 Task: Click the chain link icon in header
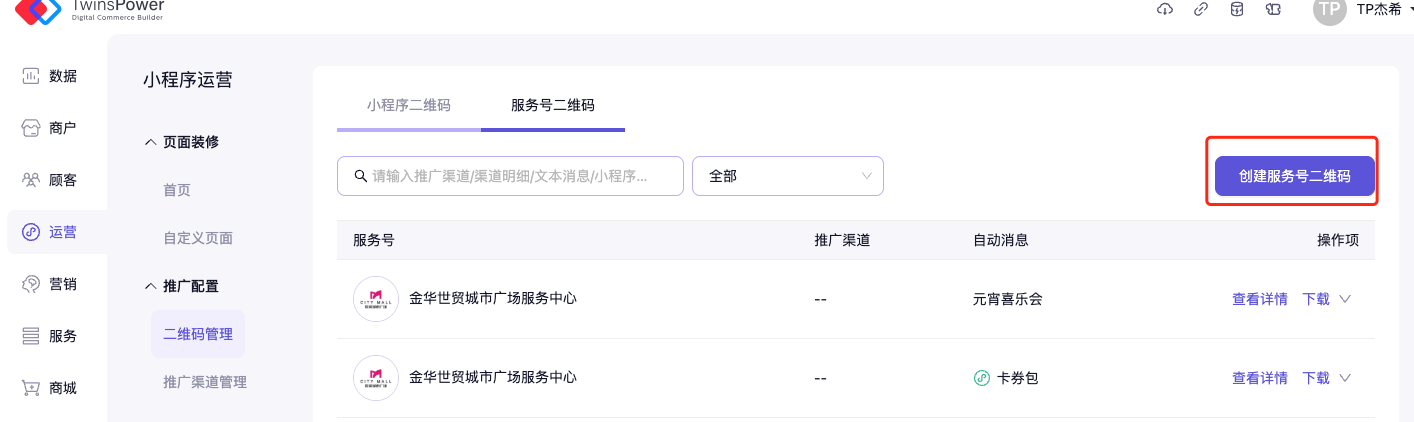tap(1201, 9)
